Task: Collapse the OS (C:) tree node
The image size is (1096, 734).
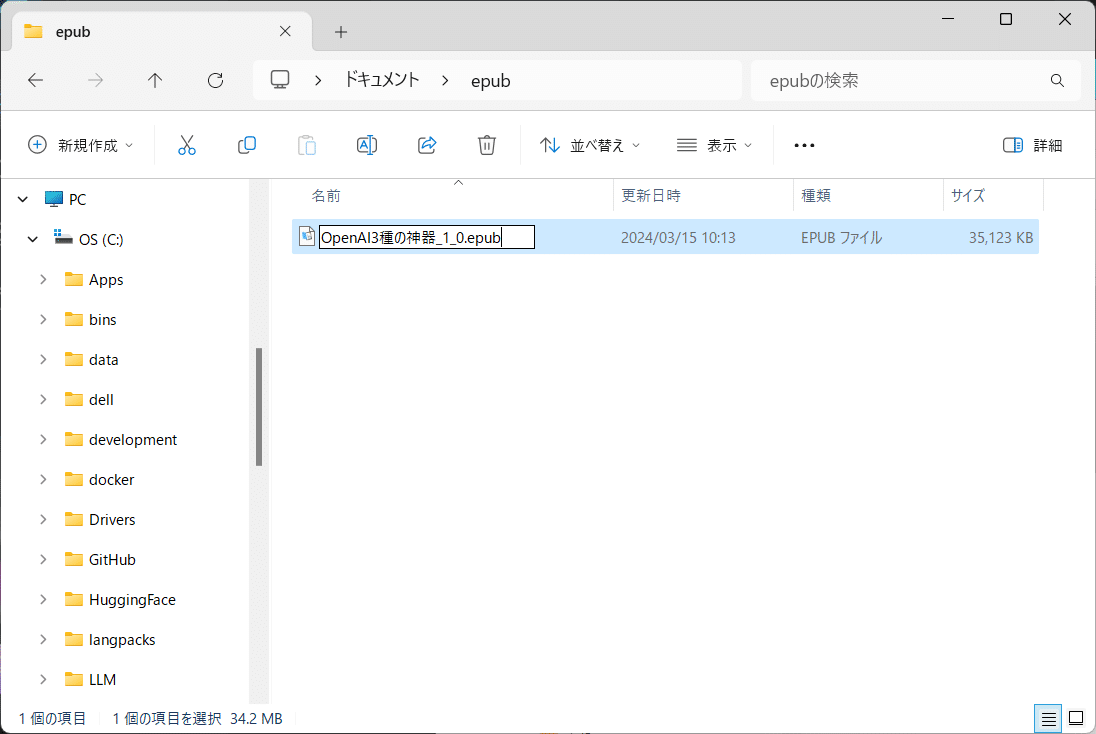Action: [33, 239]
